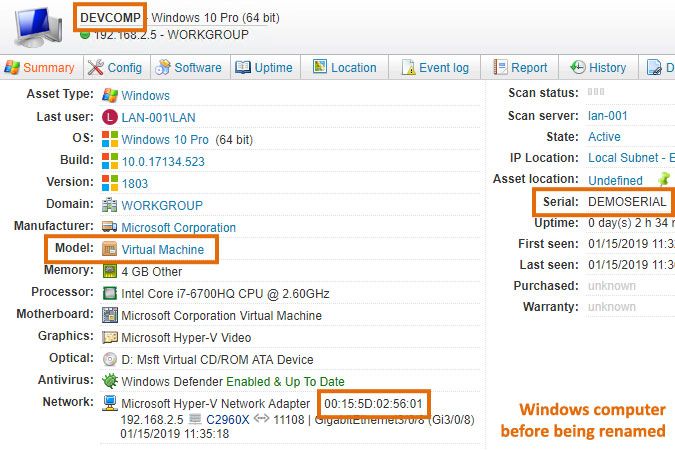Image resolution: width=675 pixels, height=450 pixels.
Task: Click the MAC address 00:15:5D:02:56:01
Action: click(x=375, y=403)
